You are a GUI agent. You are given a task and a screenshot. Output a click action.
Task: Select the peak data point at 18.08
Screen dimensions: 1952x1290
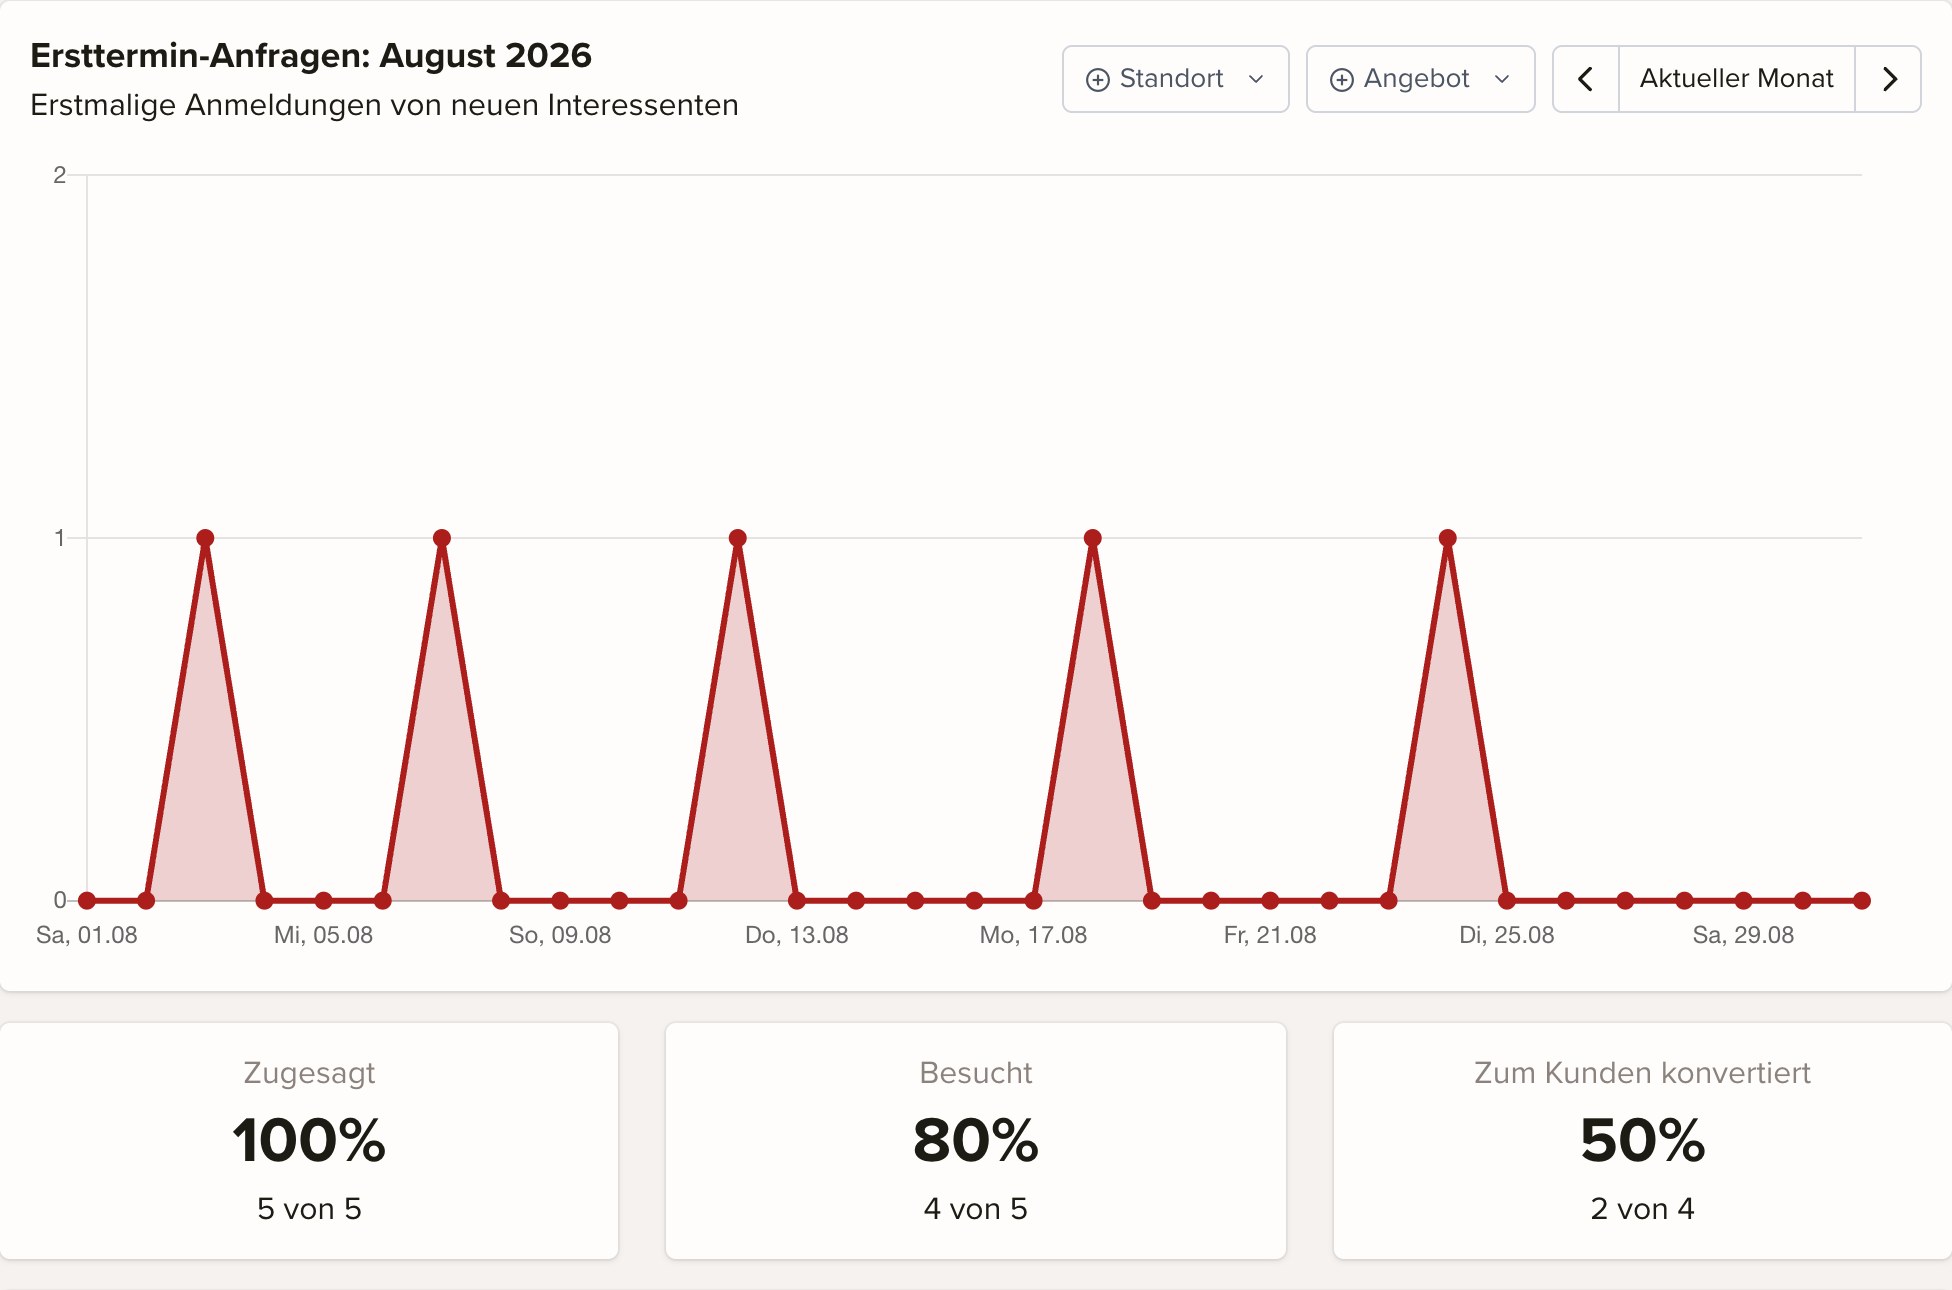[x=1093, y=538]
